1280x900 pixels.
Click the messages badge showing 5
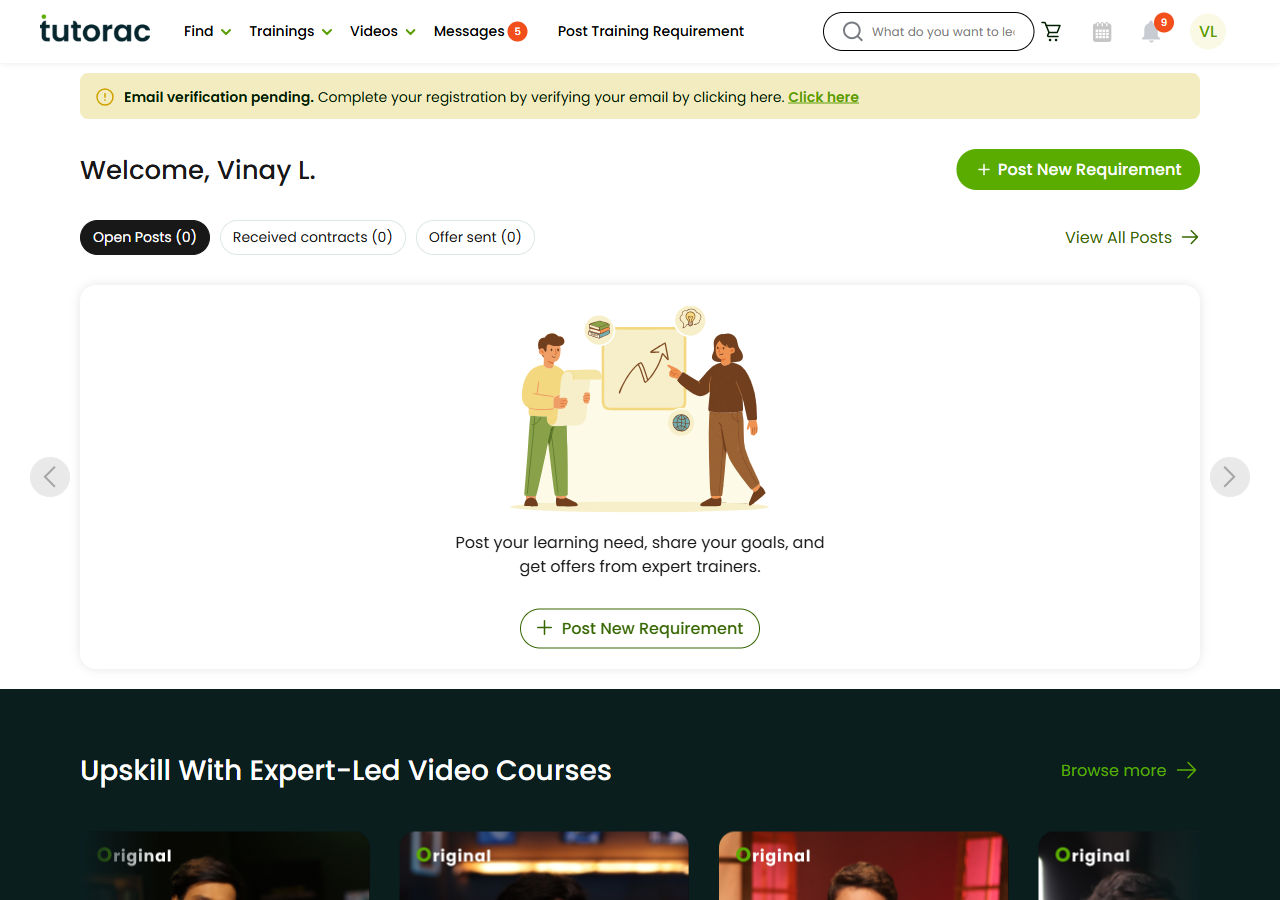click(518, 31)
